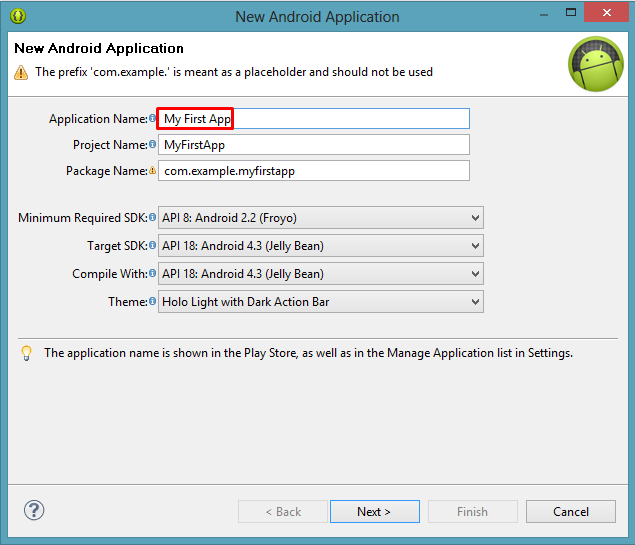Click the Application Name text field
Viewport: 635px width, 545px height.
click(314, 119)
